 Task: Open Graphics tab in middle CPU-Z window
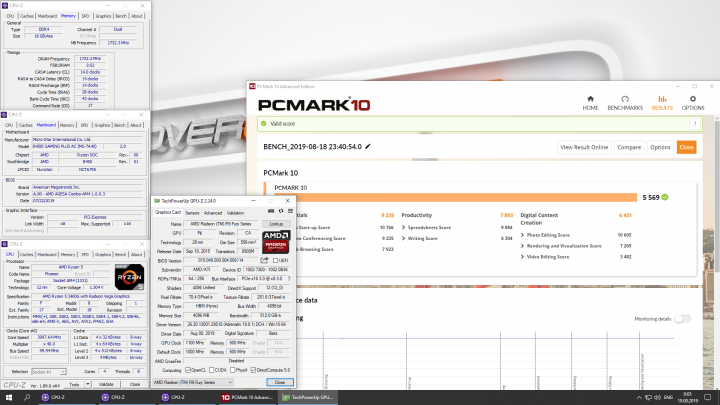[x=102, y=125]
